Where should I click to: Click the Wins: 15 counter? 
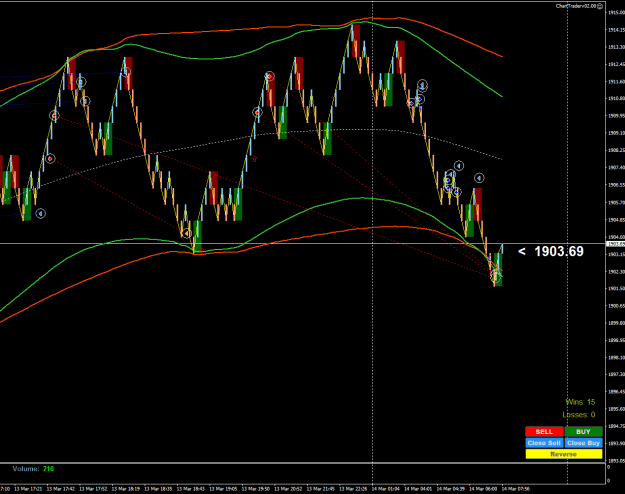(x=580, y=402)
